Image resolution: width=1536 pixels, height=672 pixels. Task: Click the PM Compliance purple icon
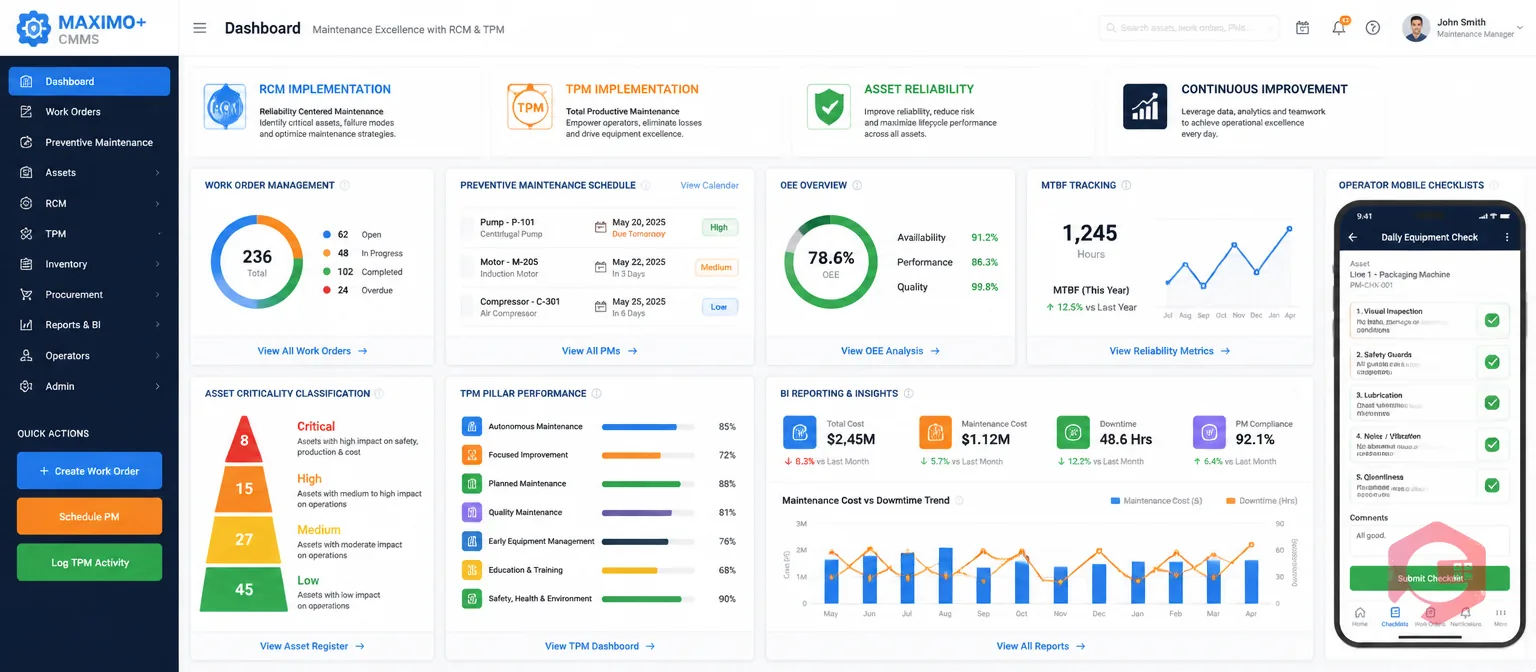tap(1209, 432)
